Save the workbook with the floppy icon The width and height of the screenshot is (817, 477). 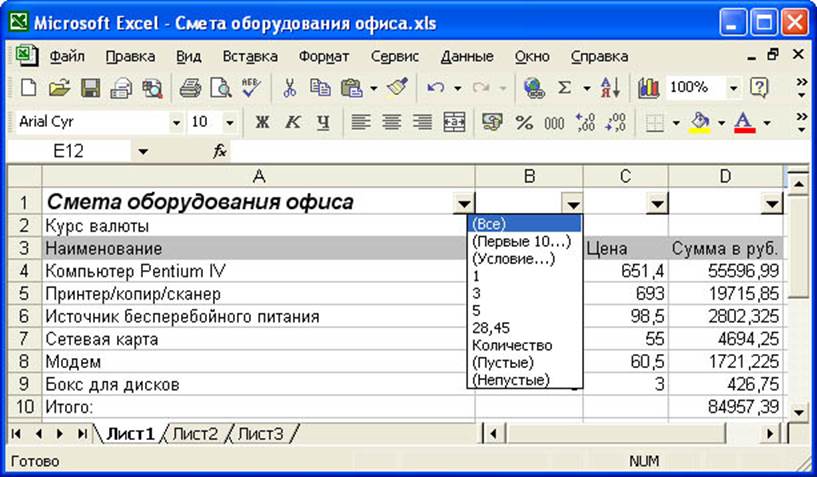point(91,88)
